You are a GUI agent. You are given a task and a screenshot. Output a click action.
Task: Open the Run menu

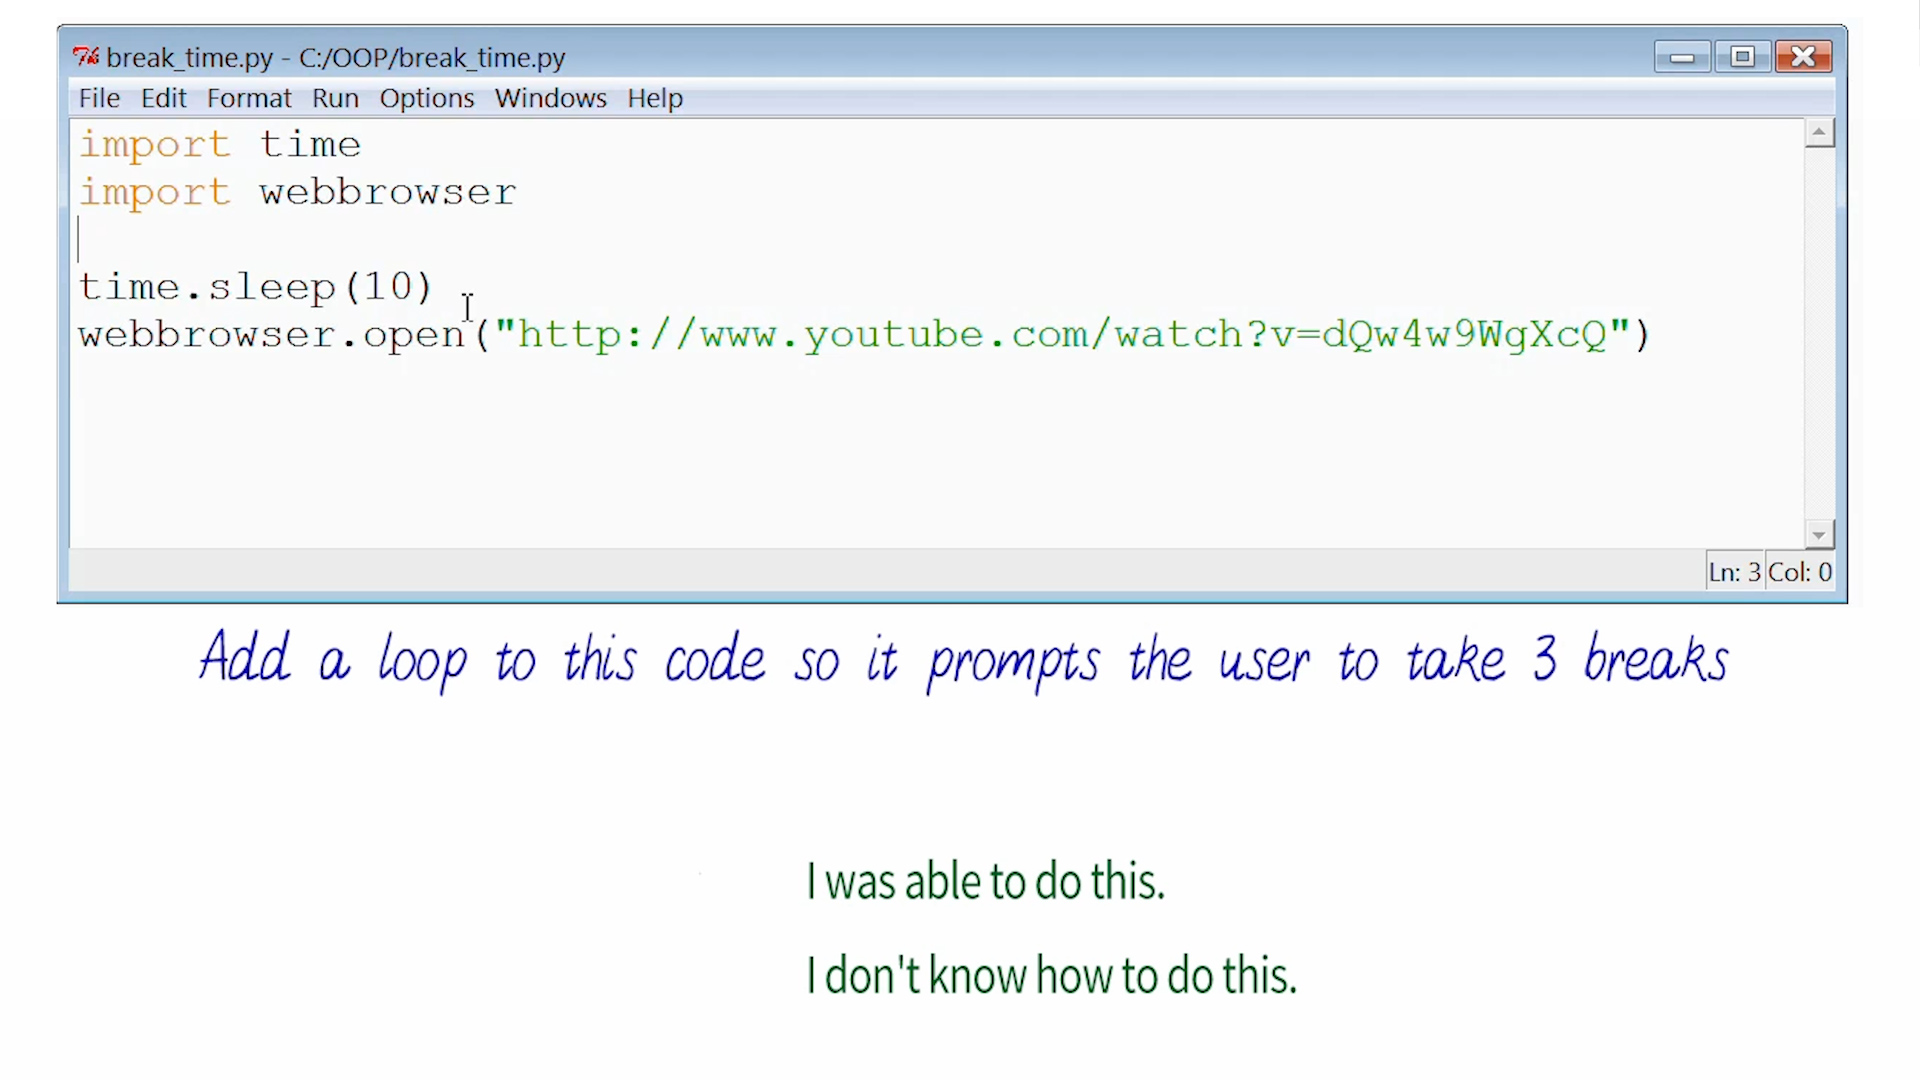coord(335,98)
